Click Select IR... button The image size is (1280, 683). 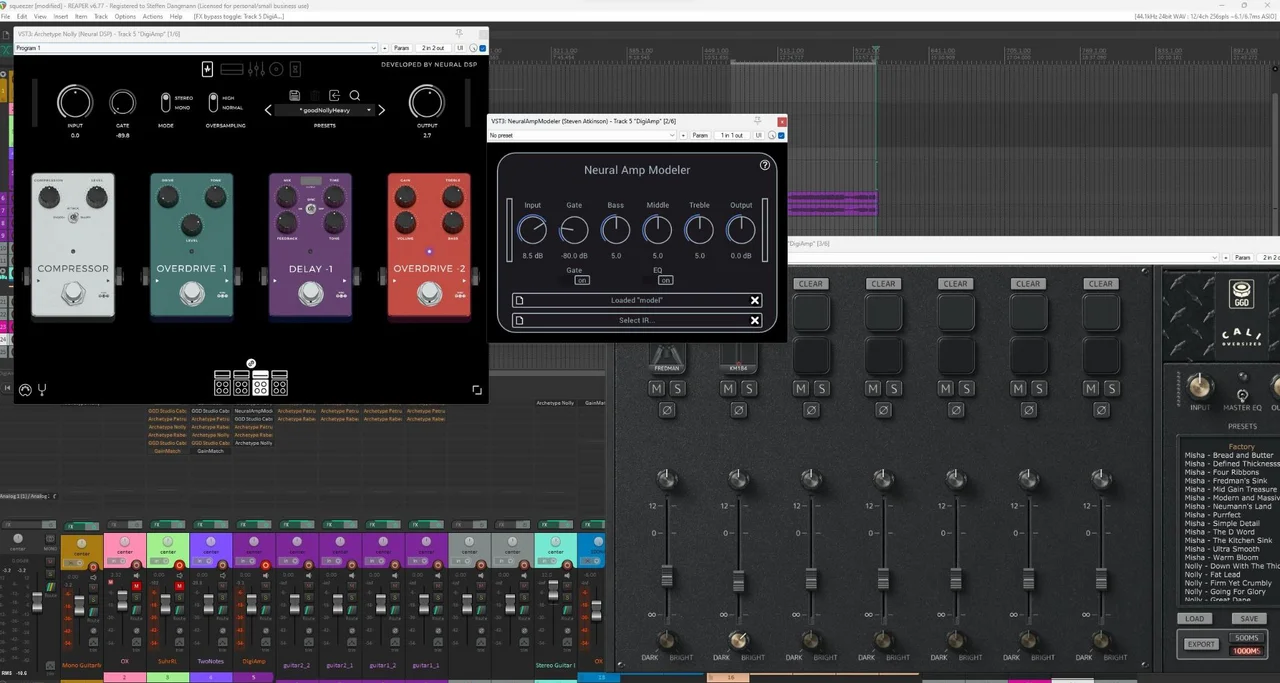click(636, 320)
